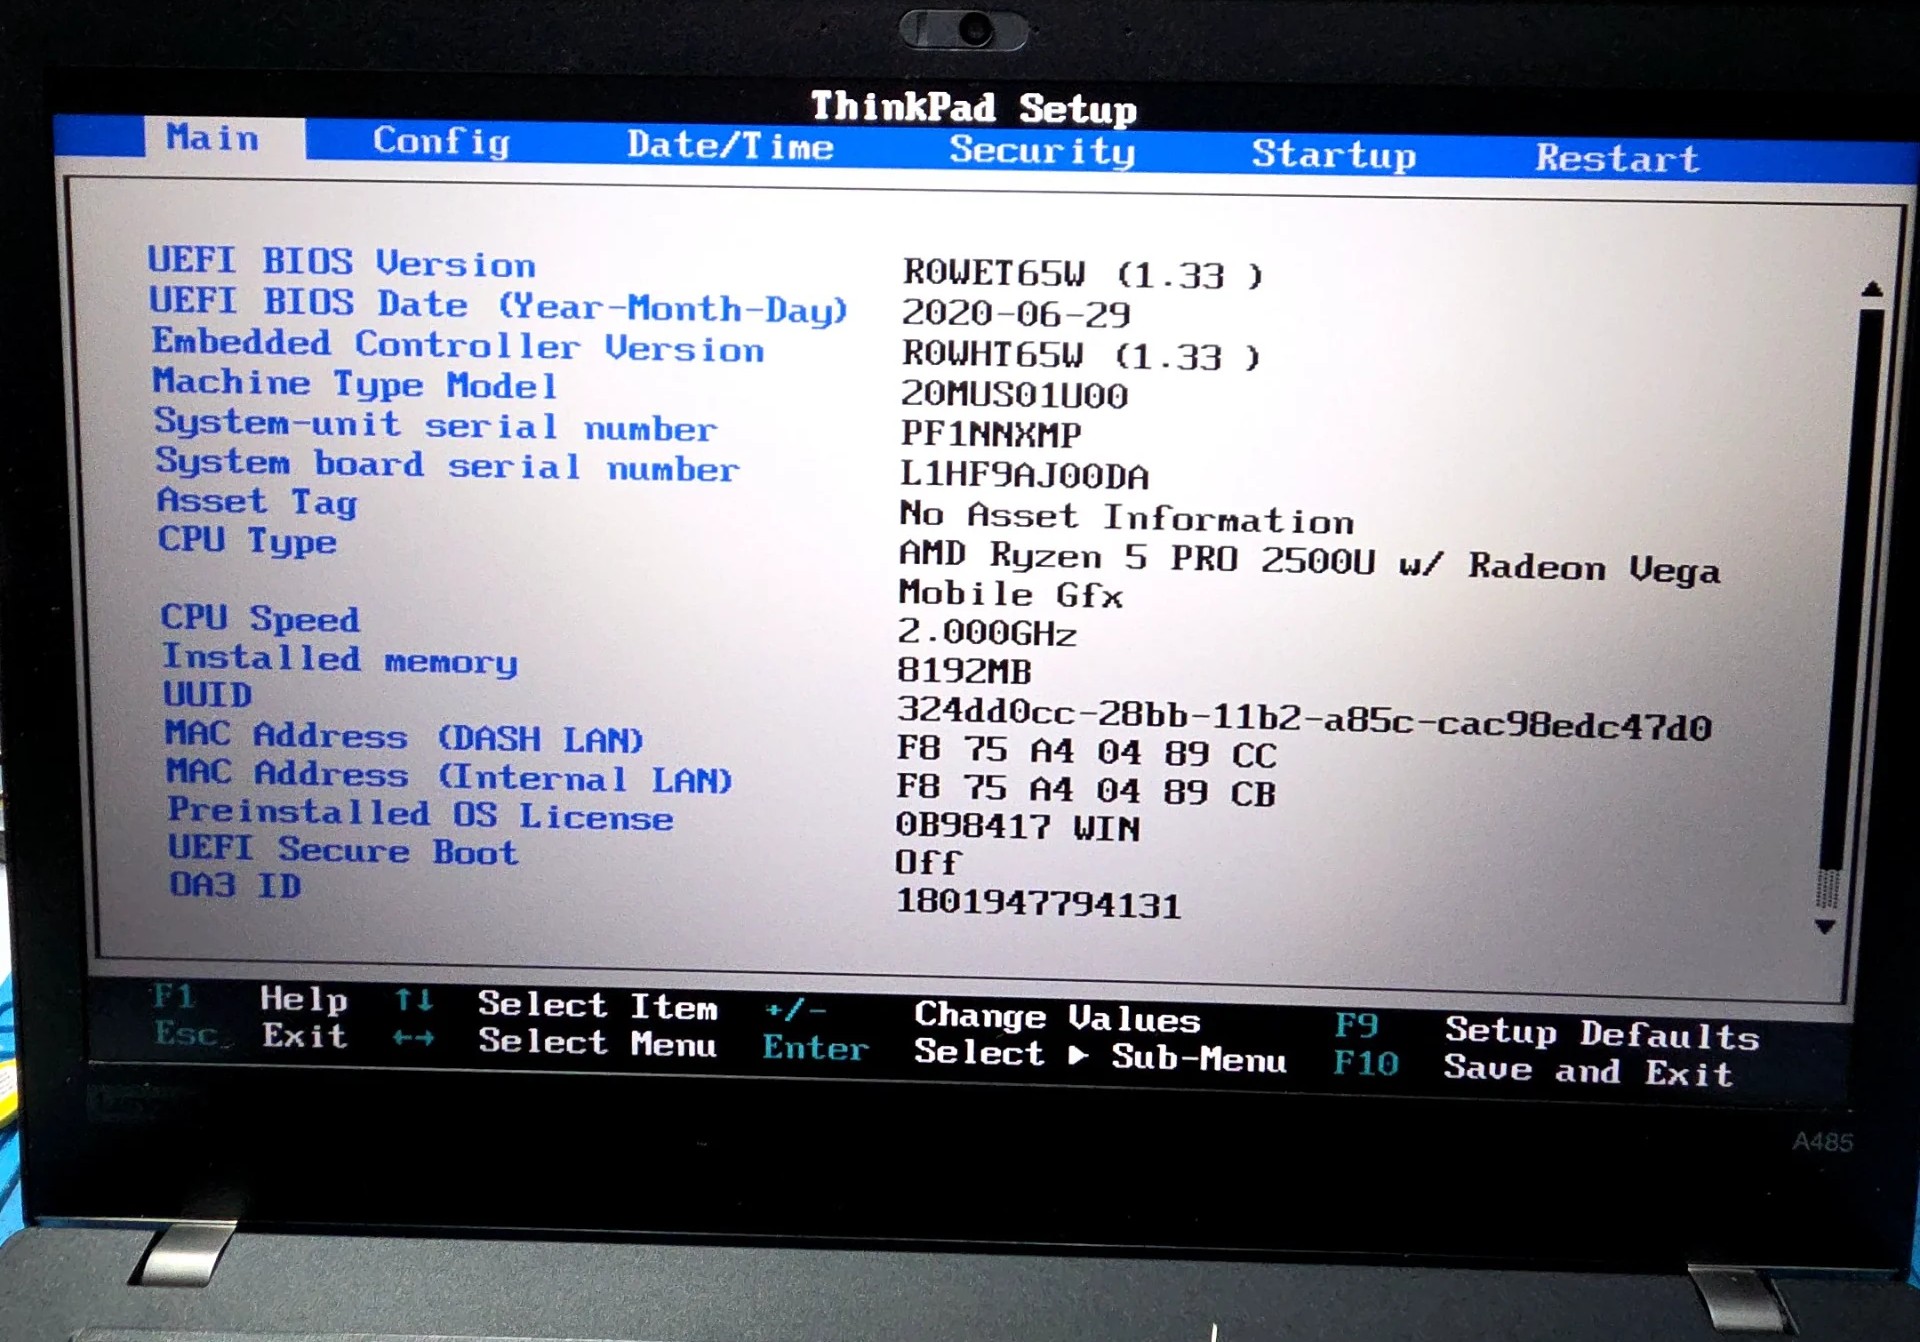Select the UEFI BIOS Date label
The height and width of the screenshot is (1342, 1920).
[x=498, y=305]
